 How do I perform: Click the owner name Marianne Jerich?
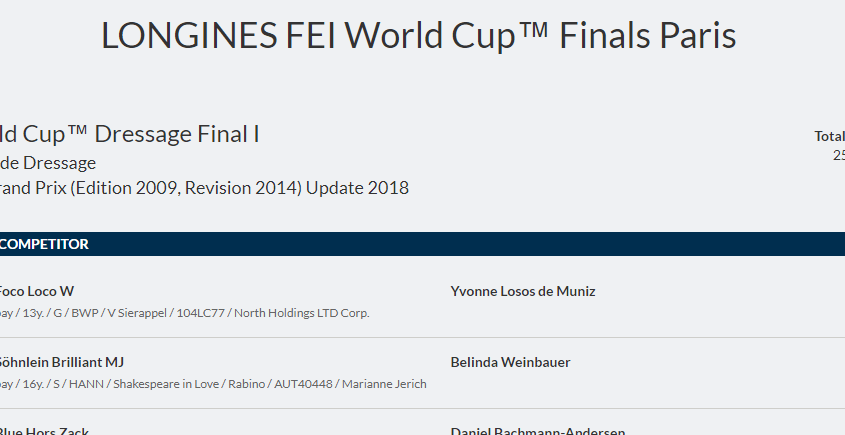point(385,384)
